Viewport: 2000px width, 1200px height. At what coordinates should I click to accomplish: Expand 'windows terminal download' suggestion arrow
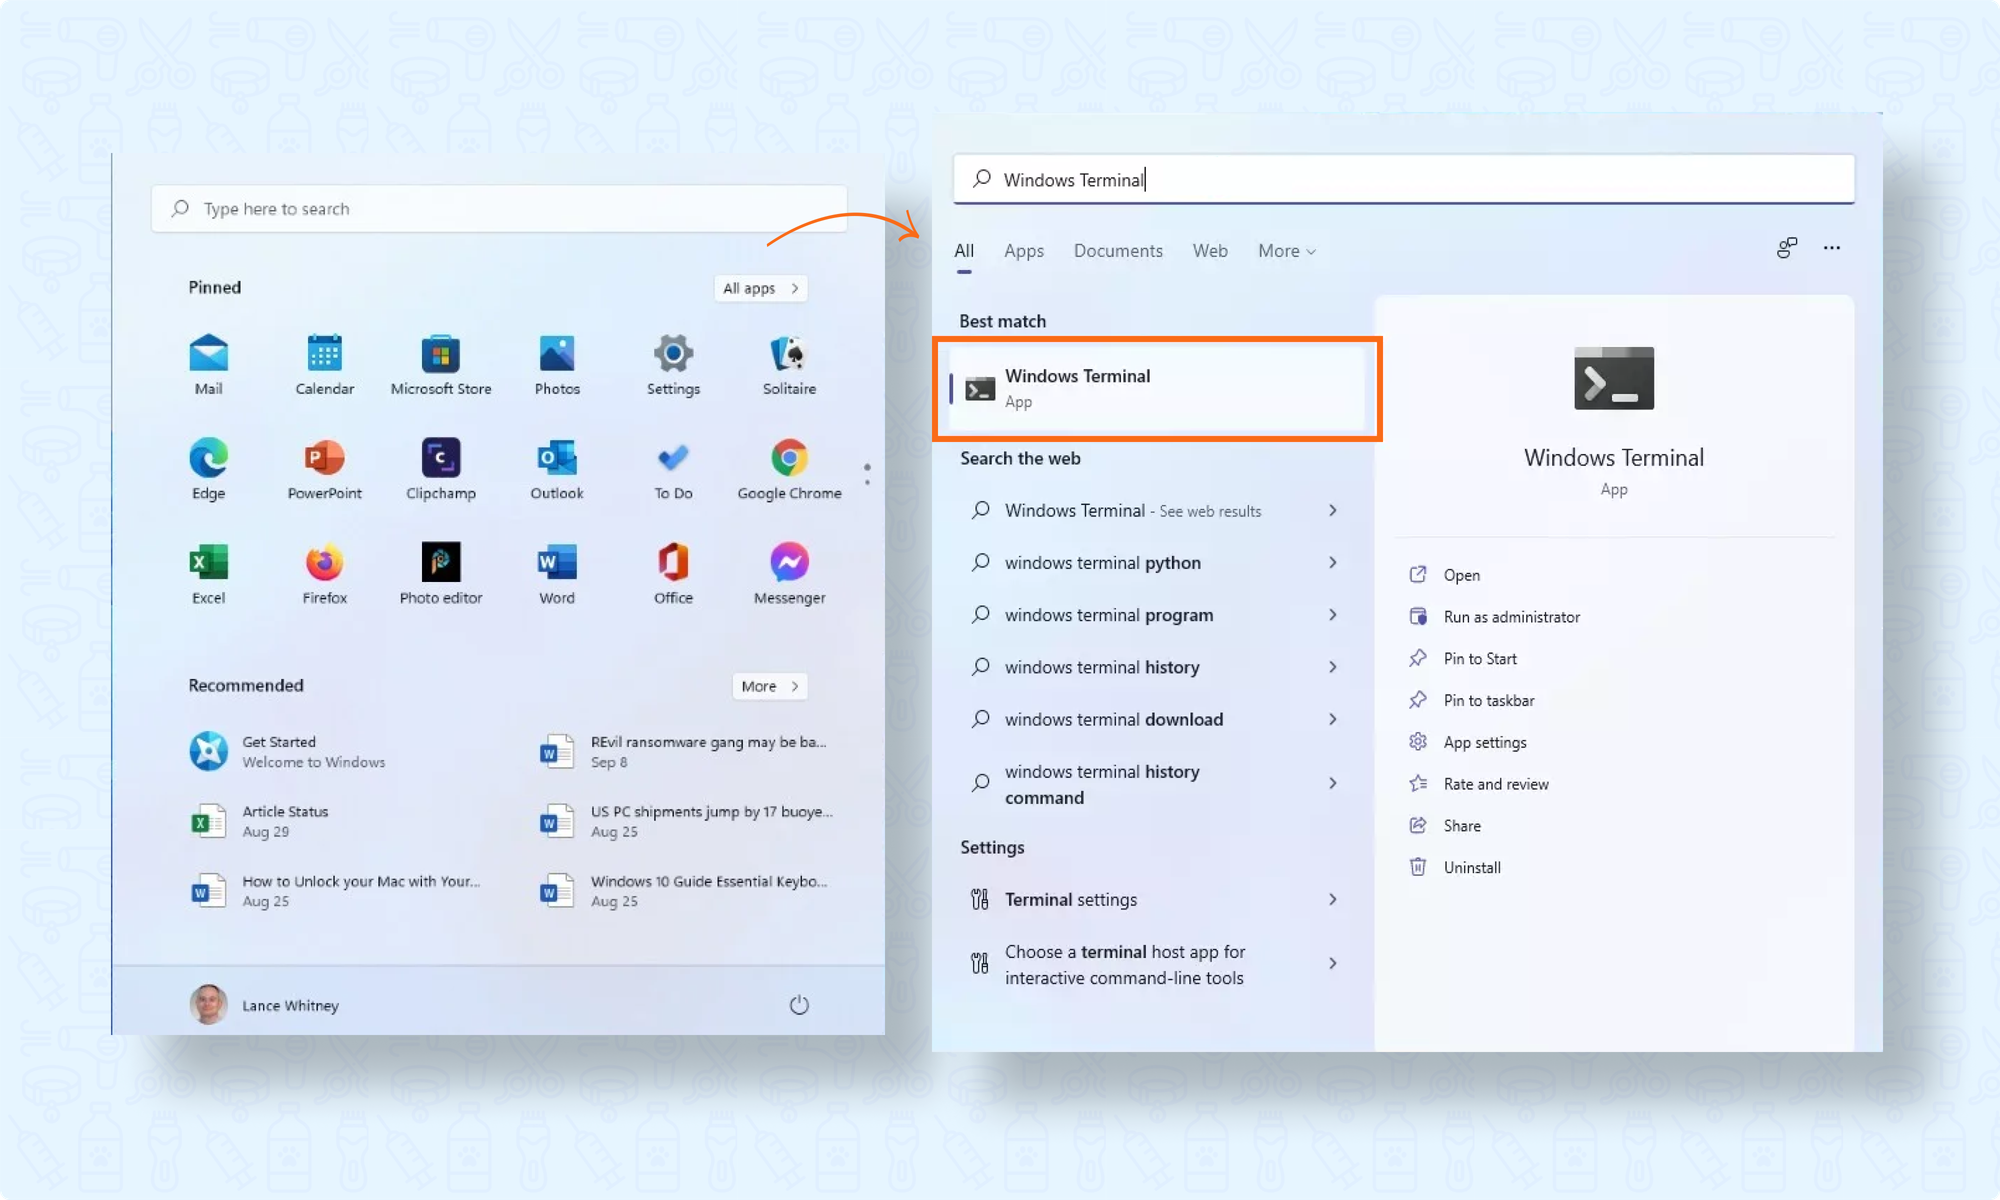pyautogui.click(x=1333, y=719)
